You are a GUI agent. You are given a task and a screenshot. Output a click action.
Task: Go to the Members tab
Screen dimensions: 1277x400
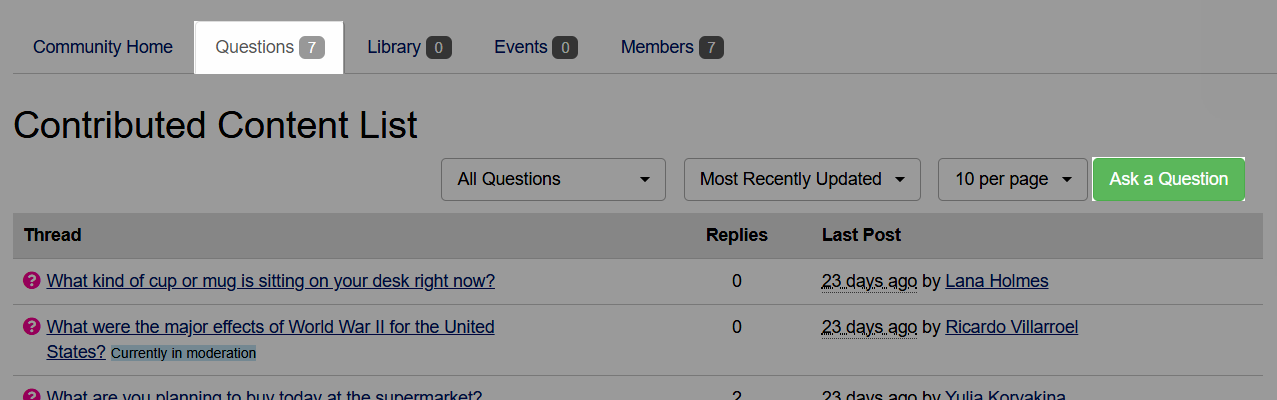point(672,47)
